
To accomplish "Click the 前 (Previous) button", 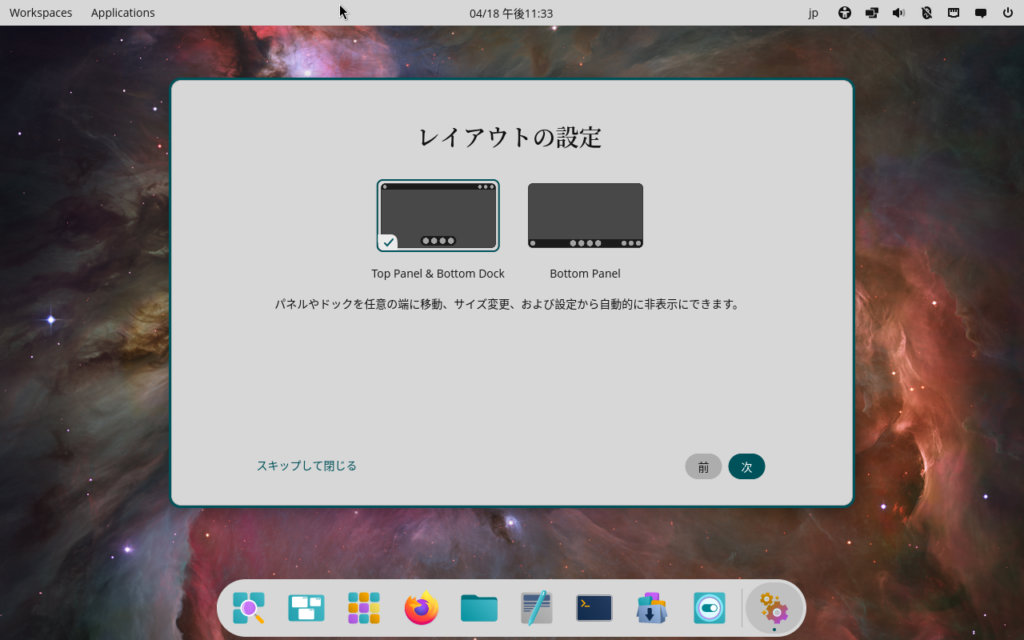I will 703,466.
